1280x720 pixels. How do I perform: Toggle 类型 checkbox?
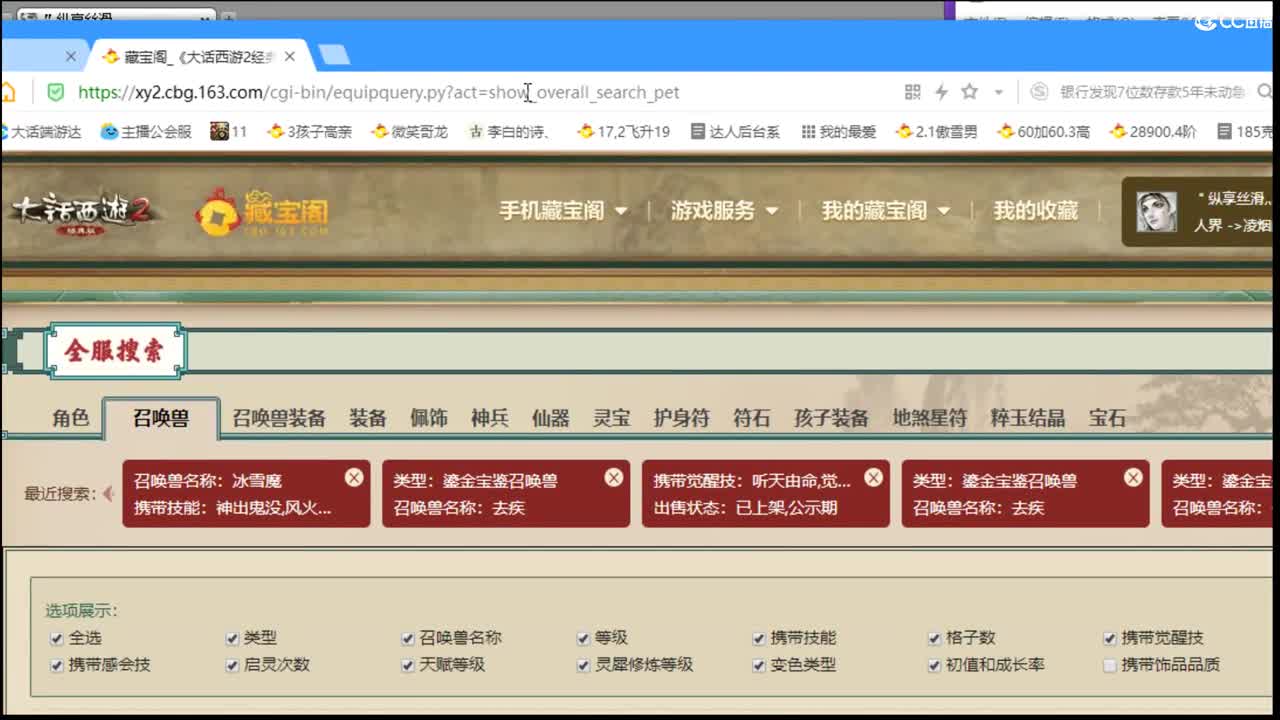(232, 638)
